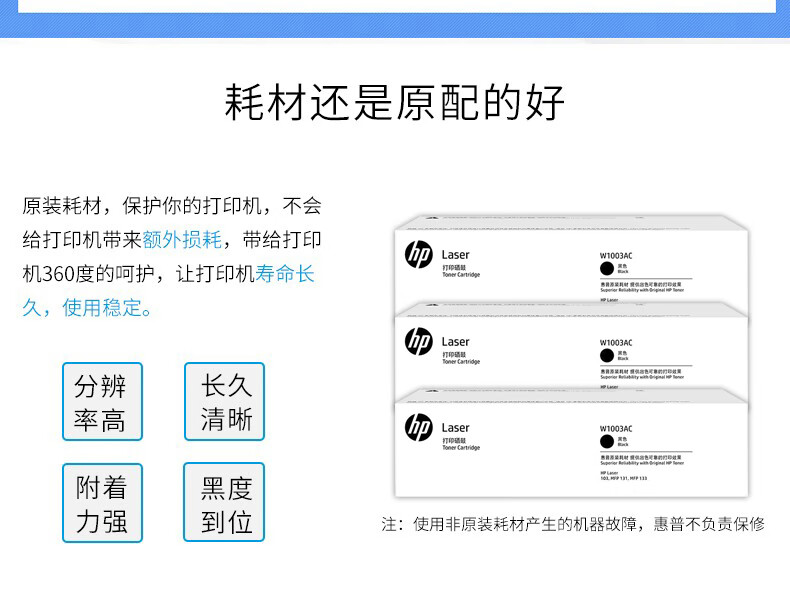Click W1003AC label on the top box
Viewport: 790px width, 608px height.
(x=616, y=255)
